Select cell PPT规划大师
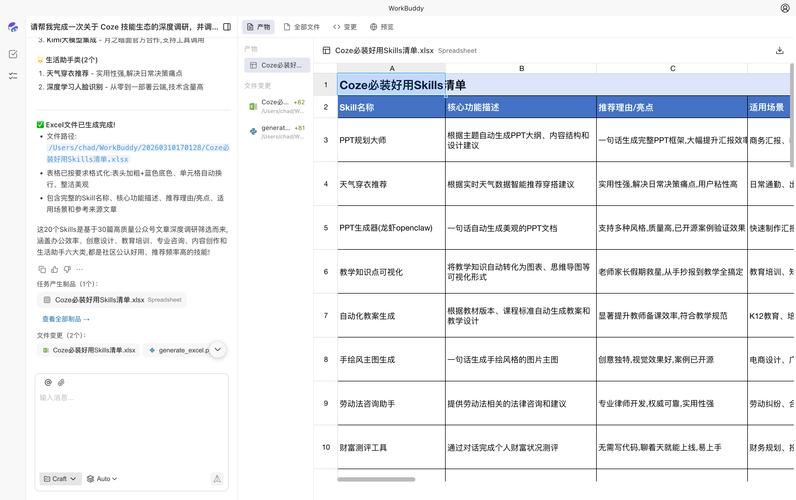This screenshot has height=500, width=796. tap(391, 140)
